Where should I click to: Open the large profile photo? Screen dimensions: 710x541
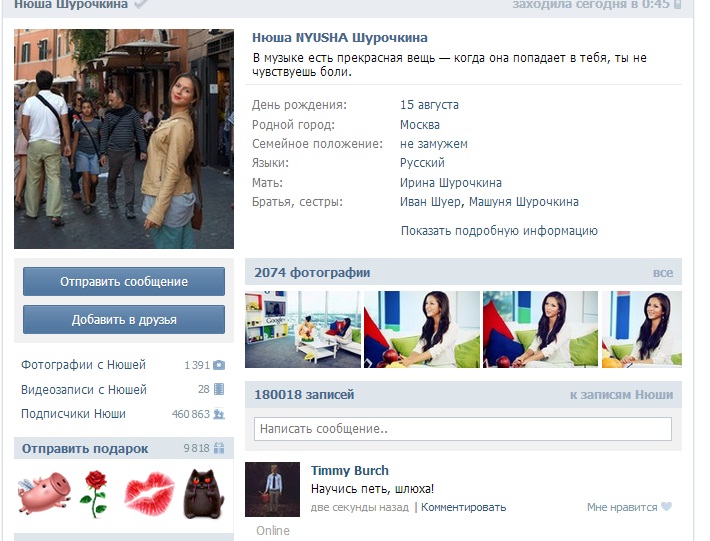tap(124, 139)
